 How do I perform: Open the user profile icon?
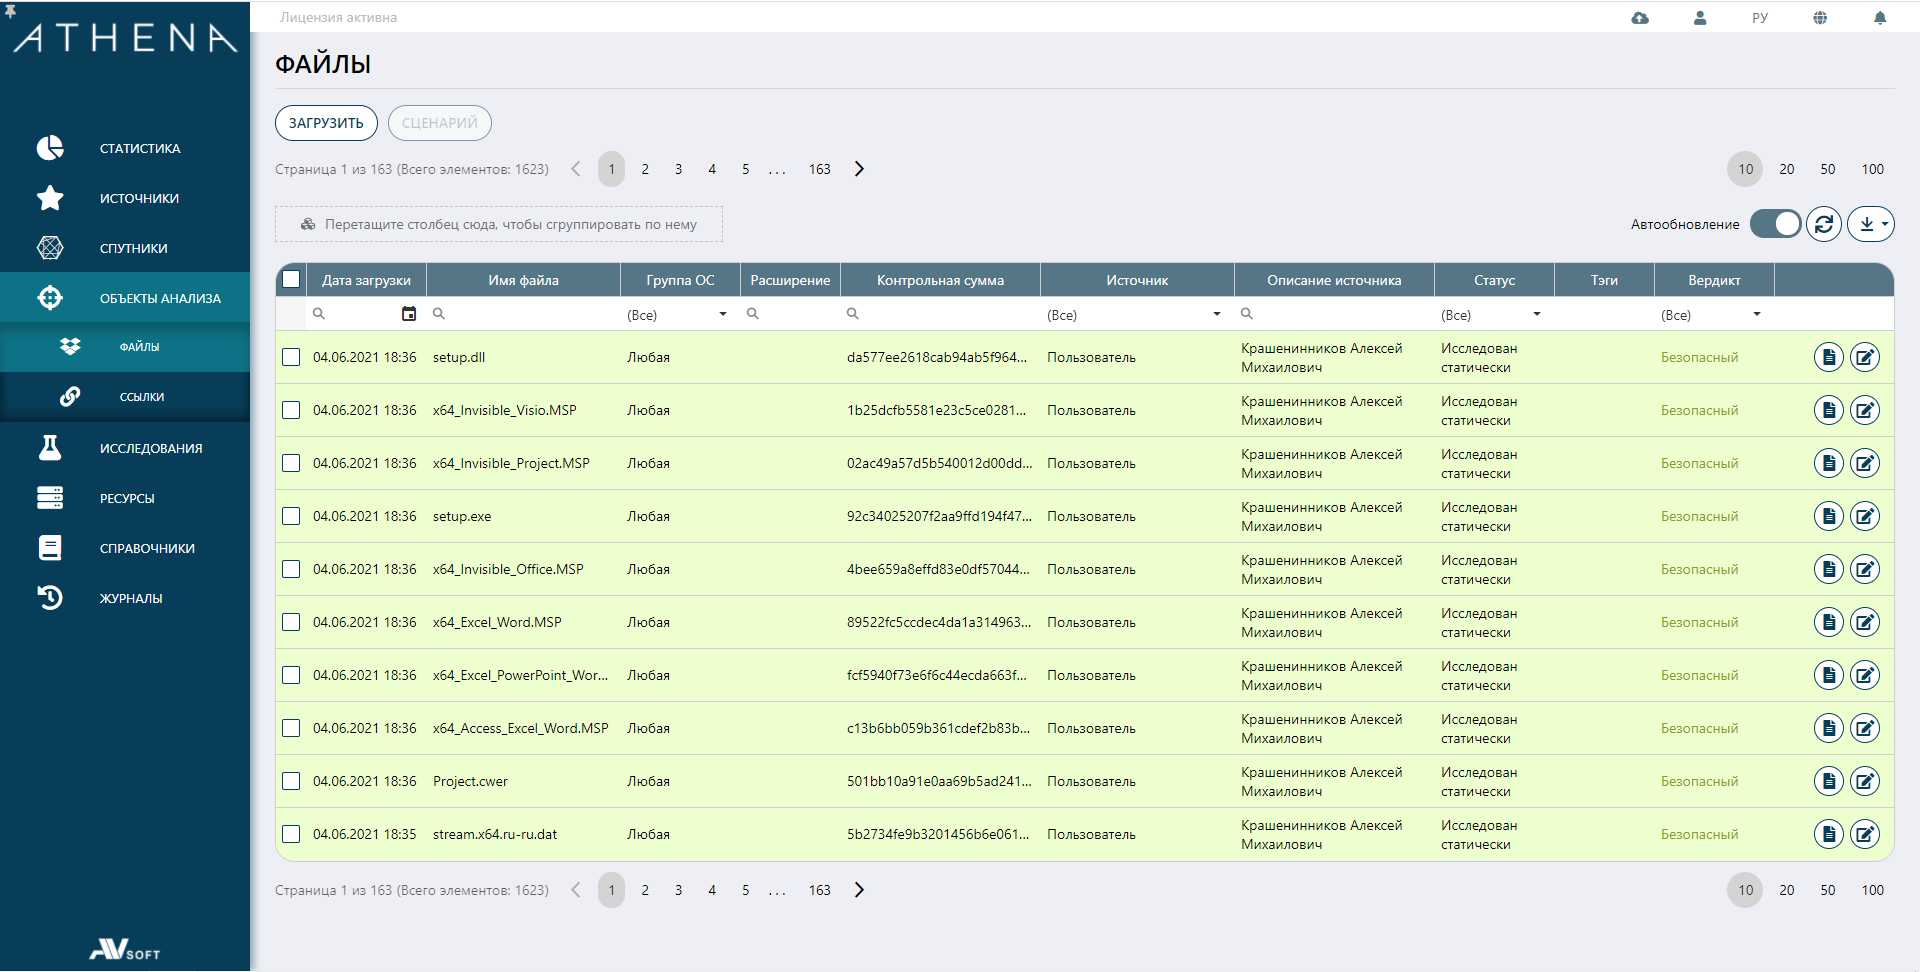click(x=1700, y=18)
